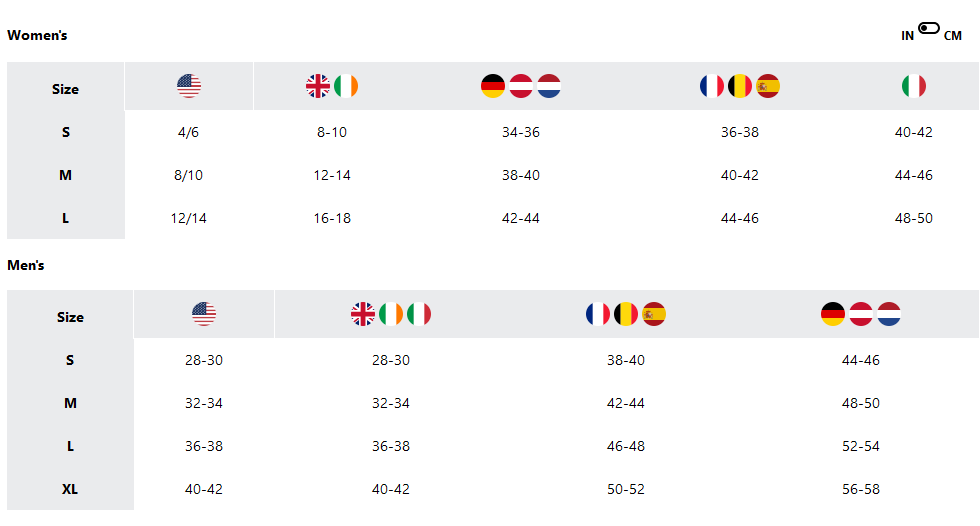Click Women's size M US value 8/10
Screen dimensions: 980x526
[188, 176]
